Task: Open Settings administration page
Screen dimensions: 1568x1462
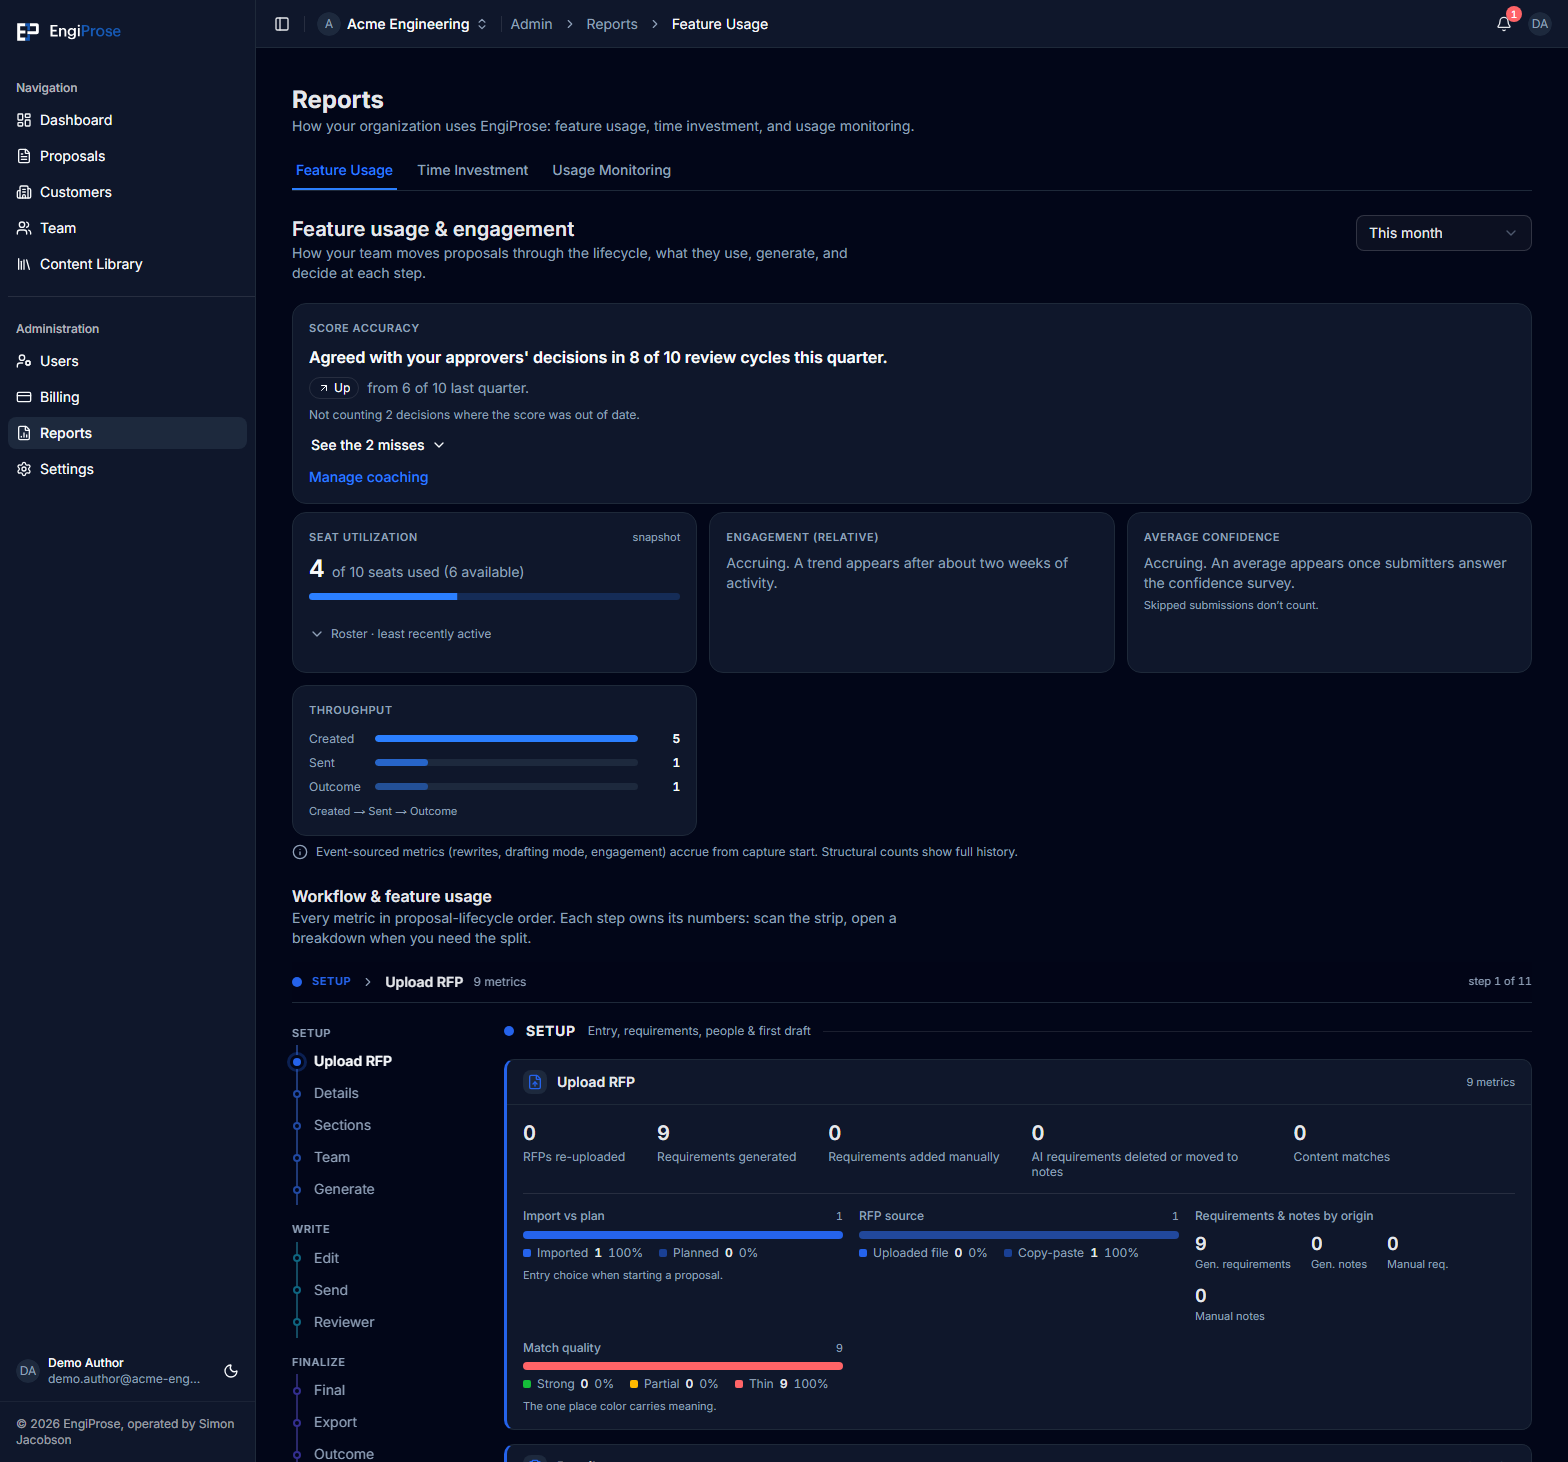Action: [x=127, y=469]
